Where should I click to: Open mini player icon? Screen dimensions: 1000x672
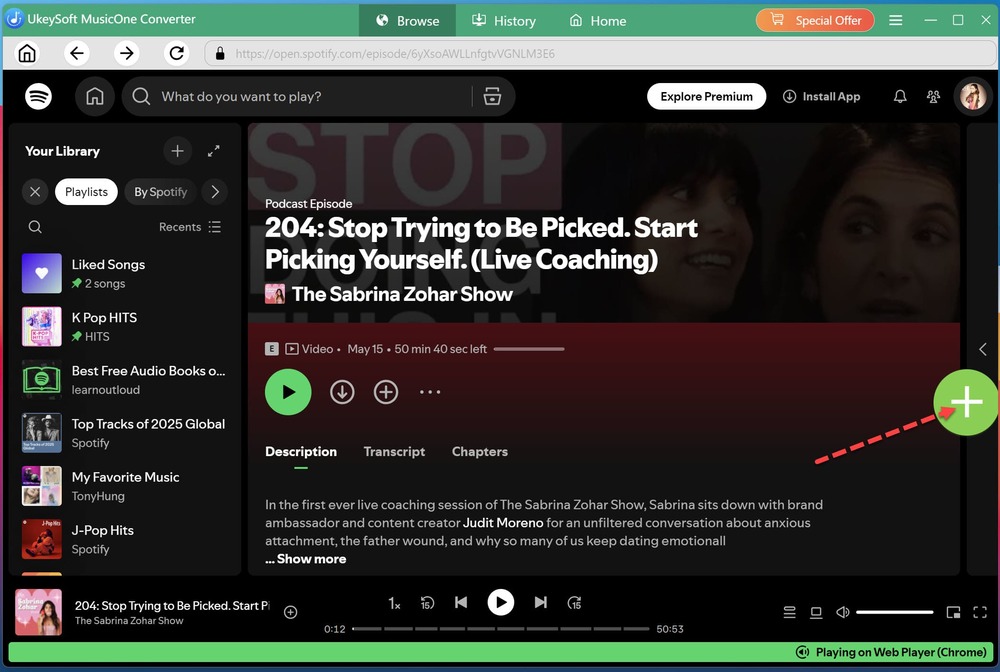tap(953, 612)
